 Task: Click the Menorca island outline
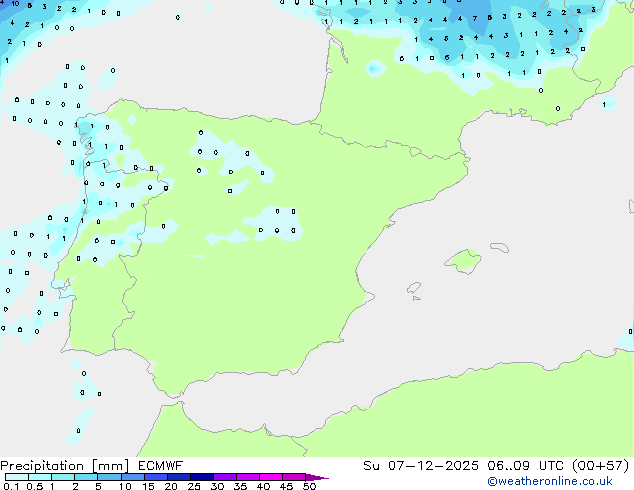500,247
